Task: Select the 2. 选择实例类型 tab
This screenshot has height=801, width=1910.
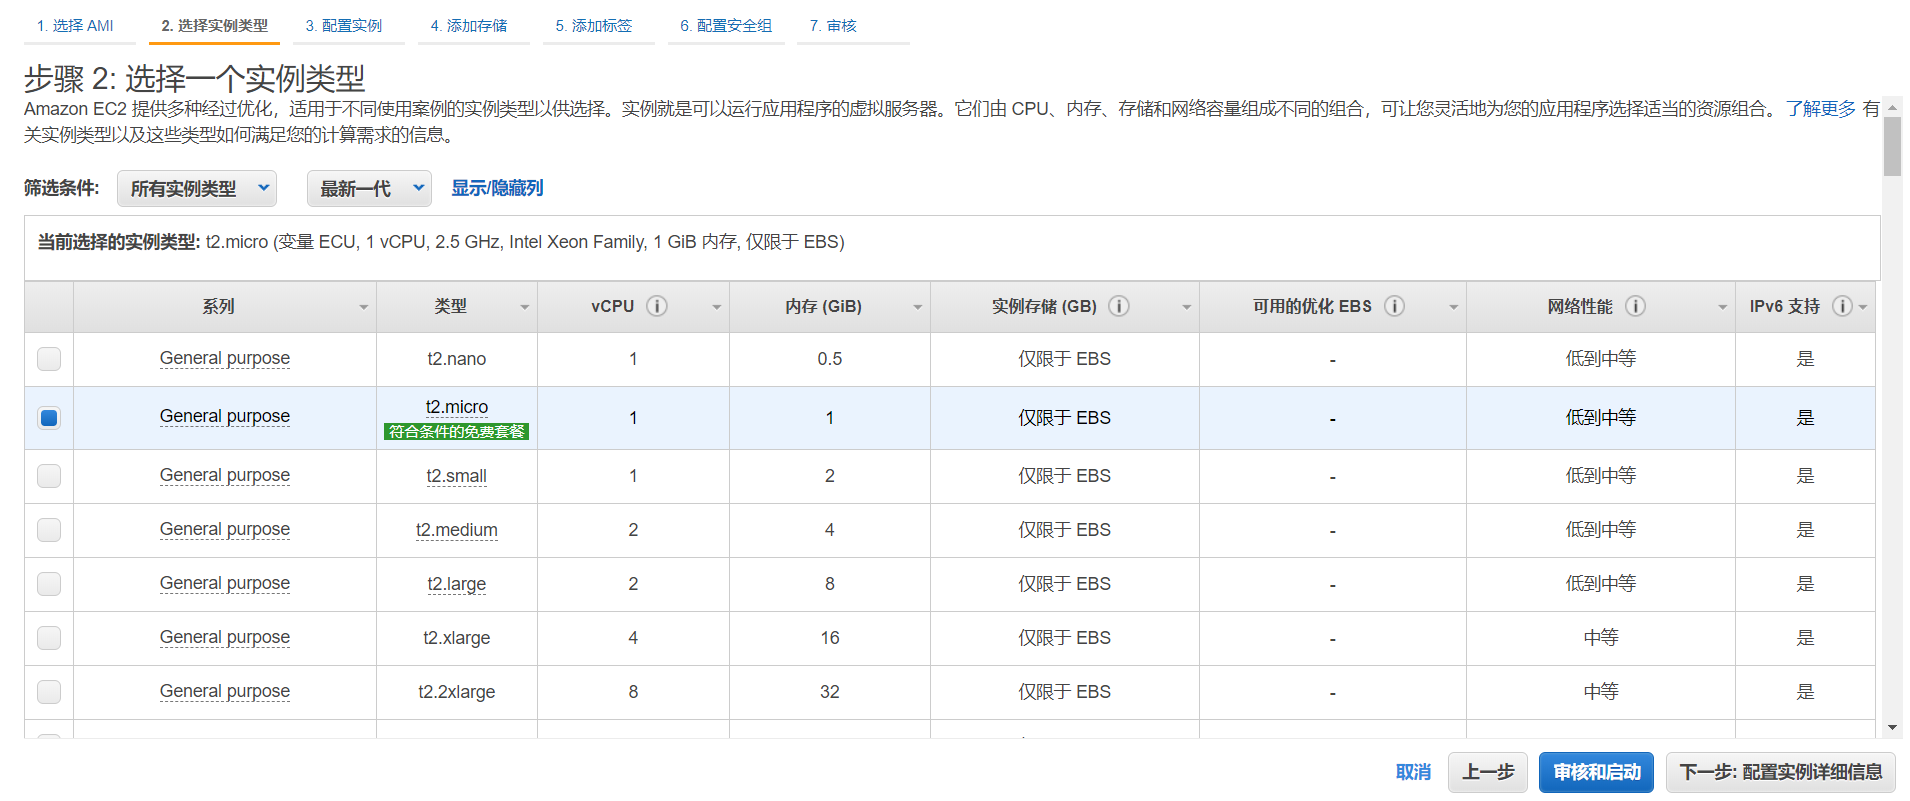Action: (215, 26)
